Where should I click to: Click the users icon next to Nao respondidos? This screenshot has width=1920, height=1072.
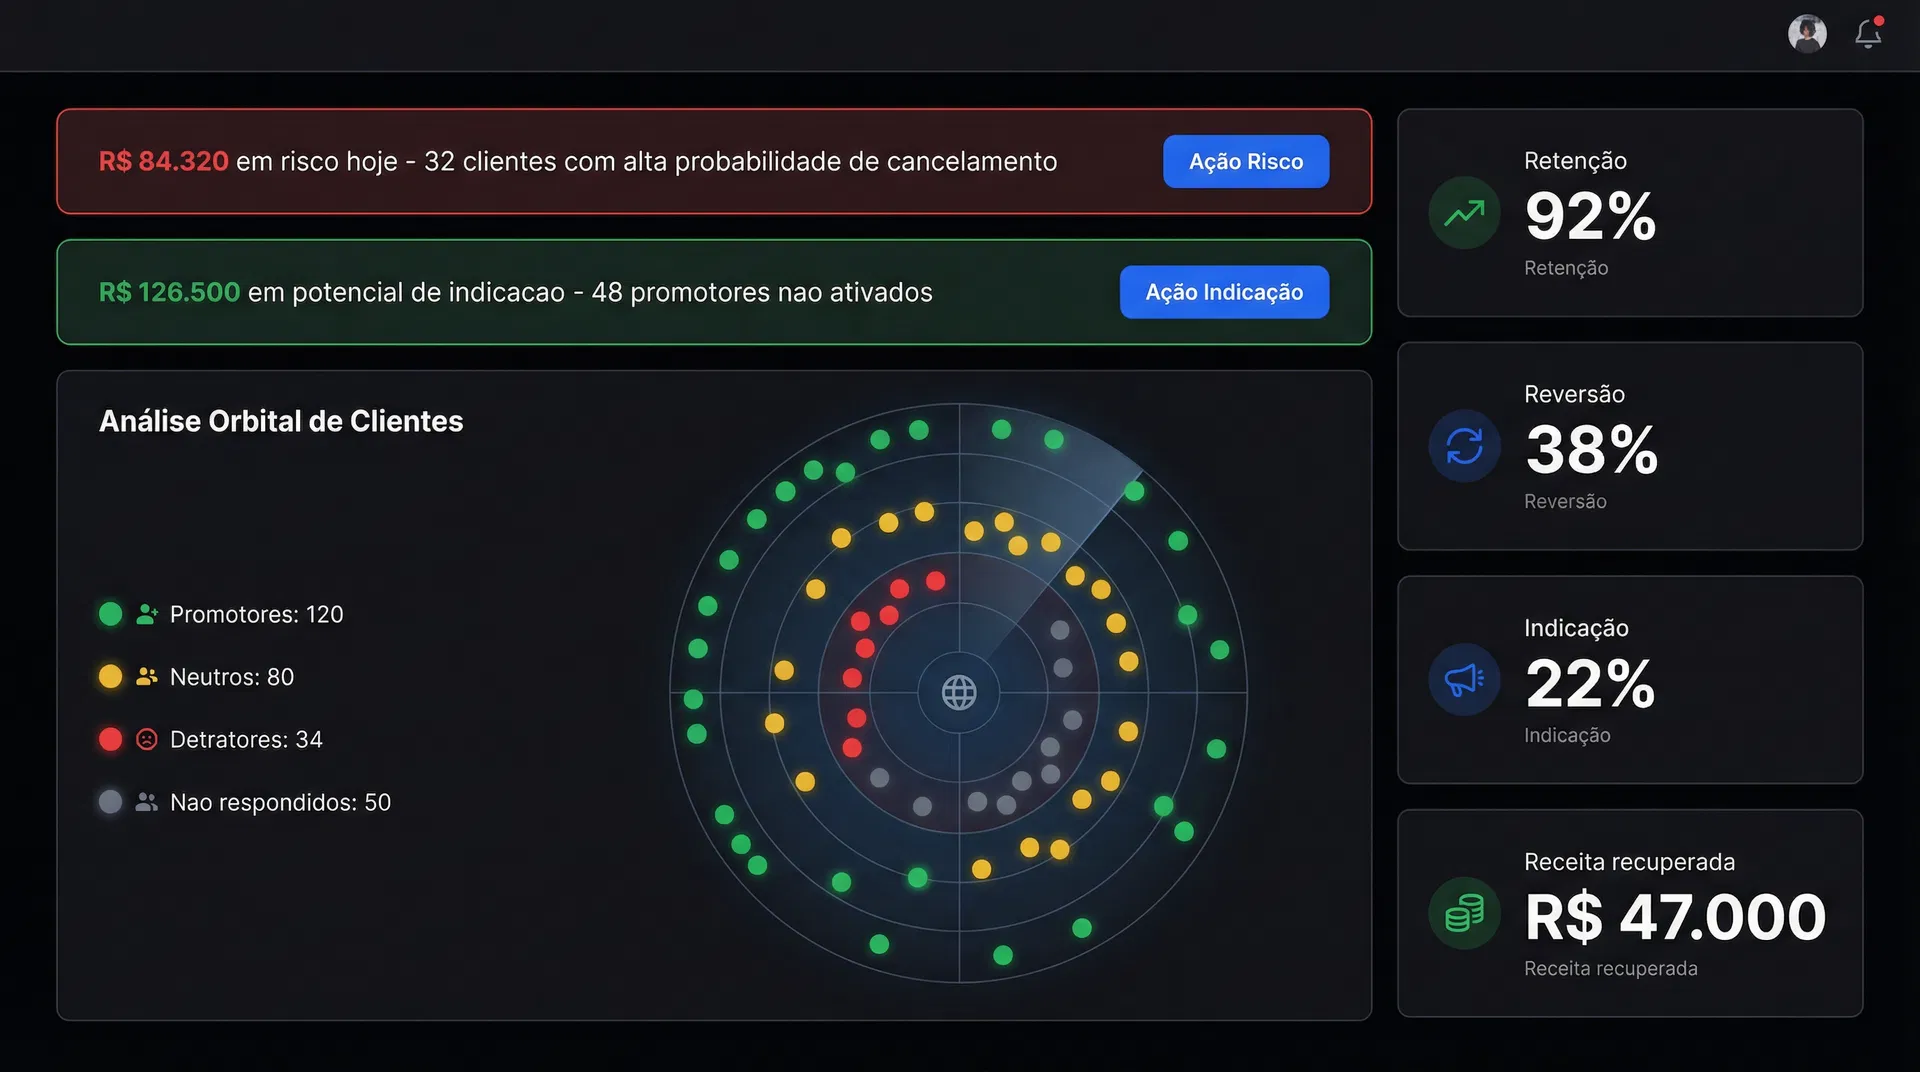pos(146,801)
